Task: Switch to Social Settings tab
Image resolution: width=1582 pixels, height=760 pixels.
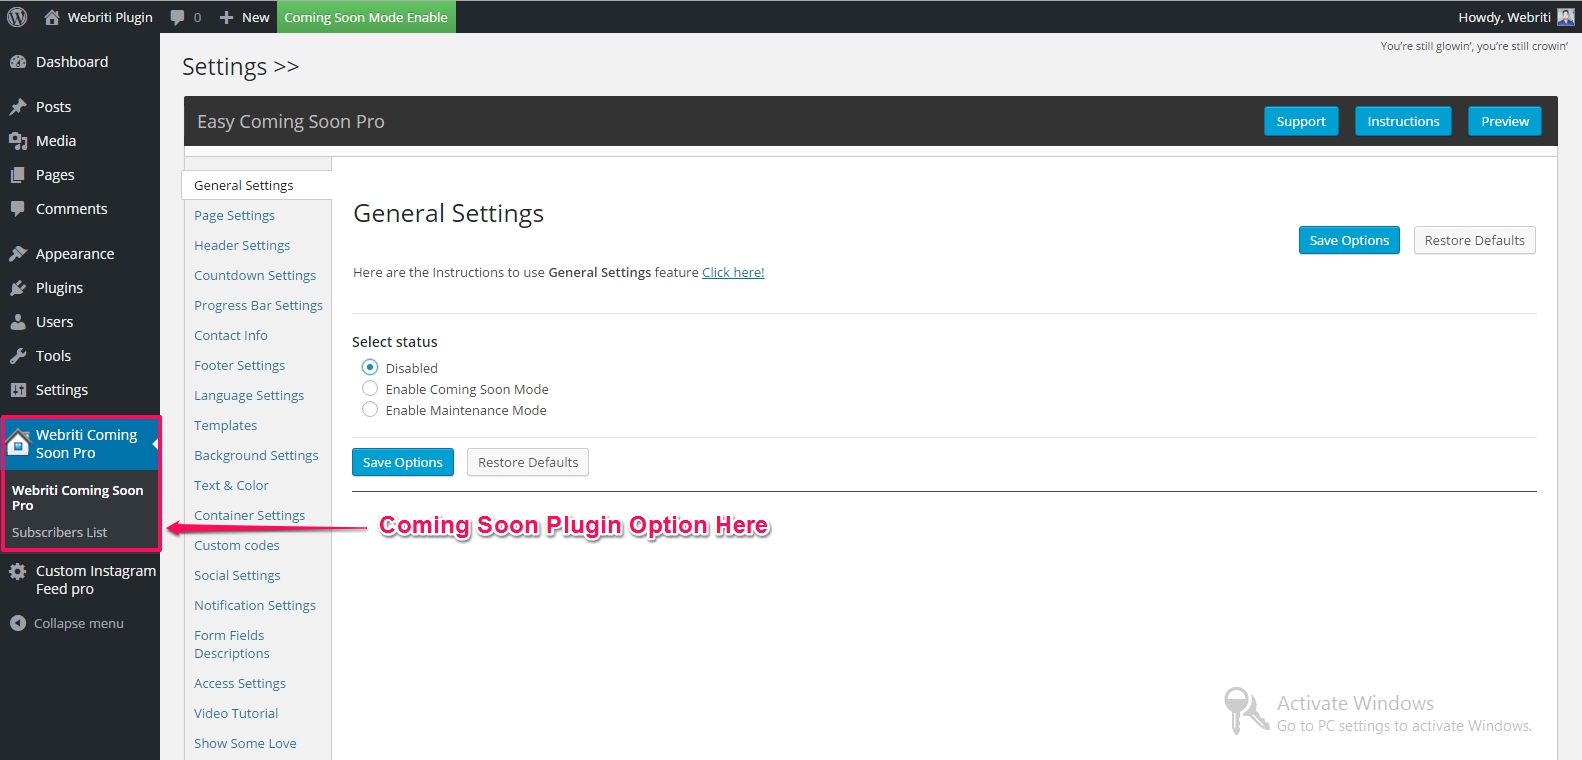Action: click(x=237, y=575)
